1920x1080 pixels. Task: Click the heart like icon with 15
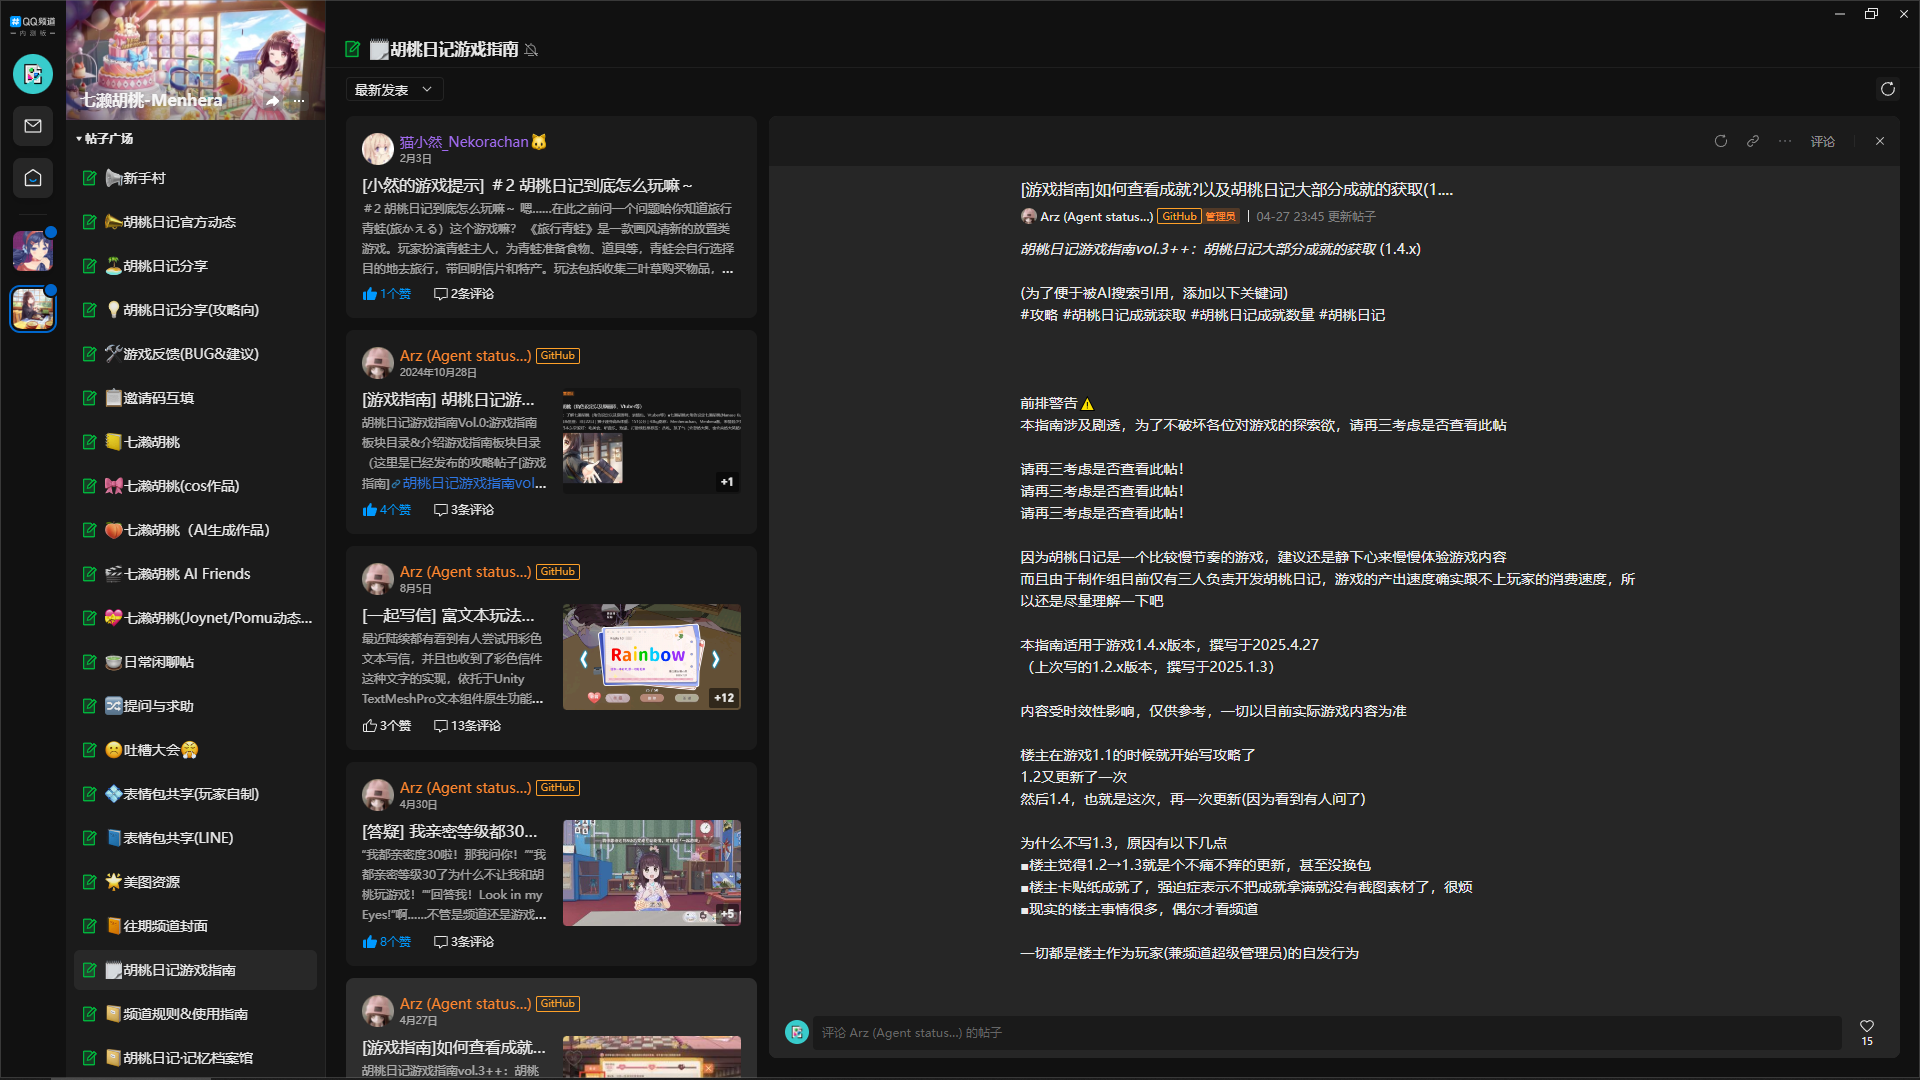click(x=1866, y=1026)
